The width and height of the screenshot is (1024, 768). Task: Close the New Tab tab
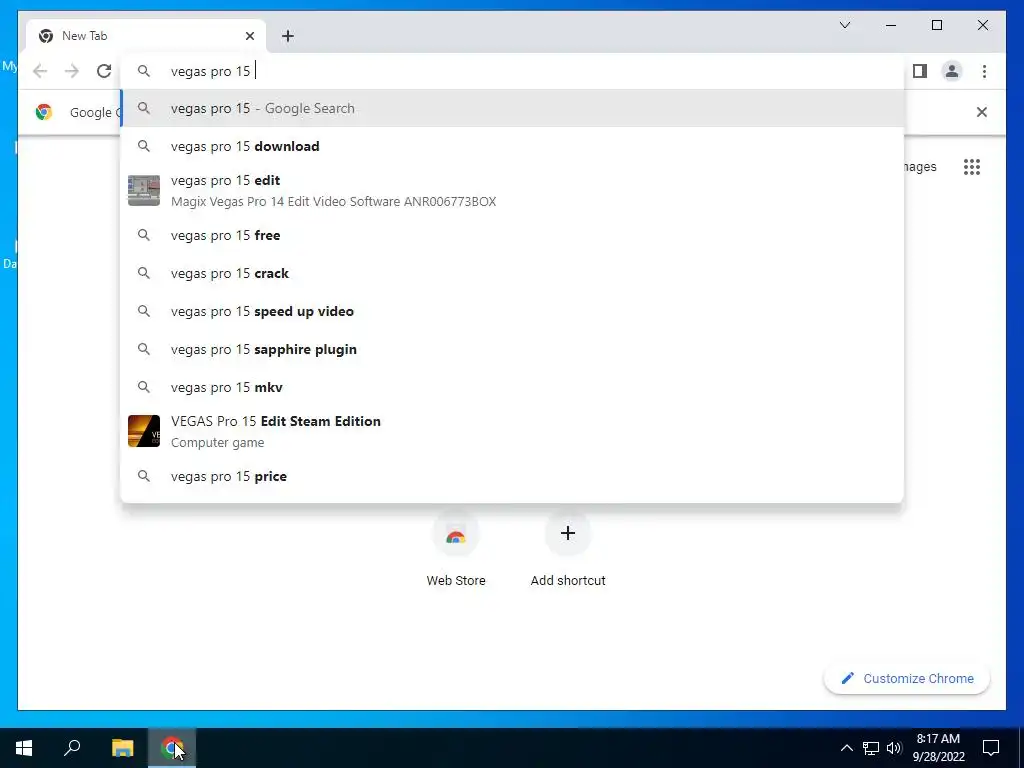tap(249, 36)
